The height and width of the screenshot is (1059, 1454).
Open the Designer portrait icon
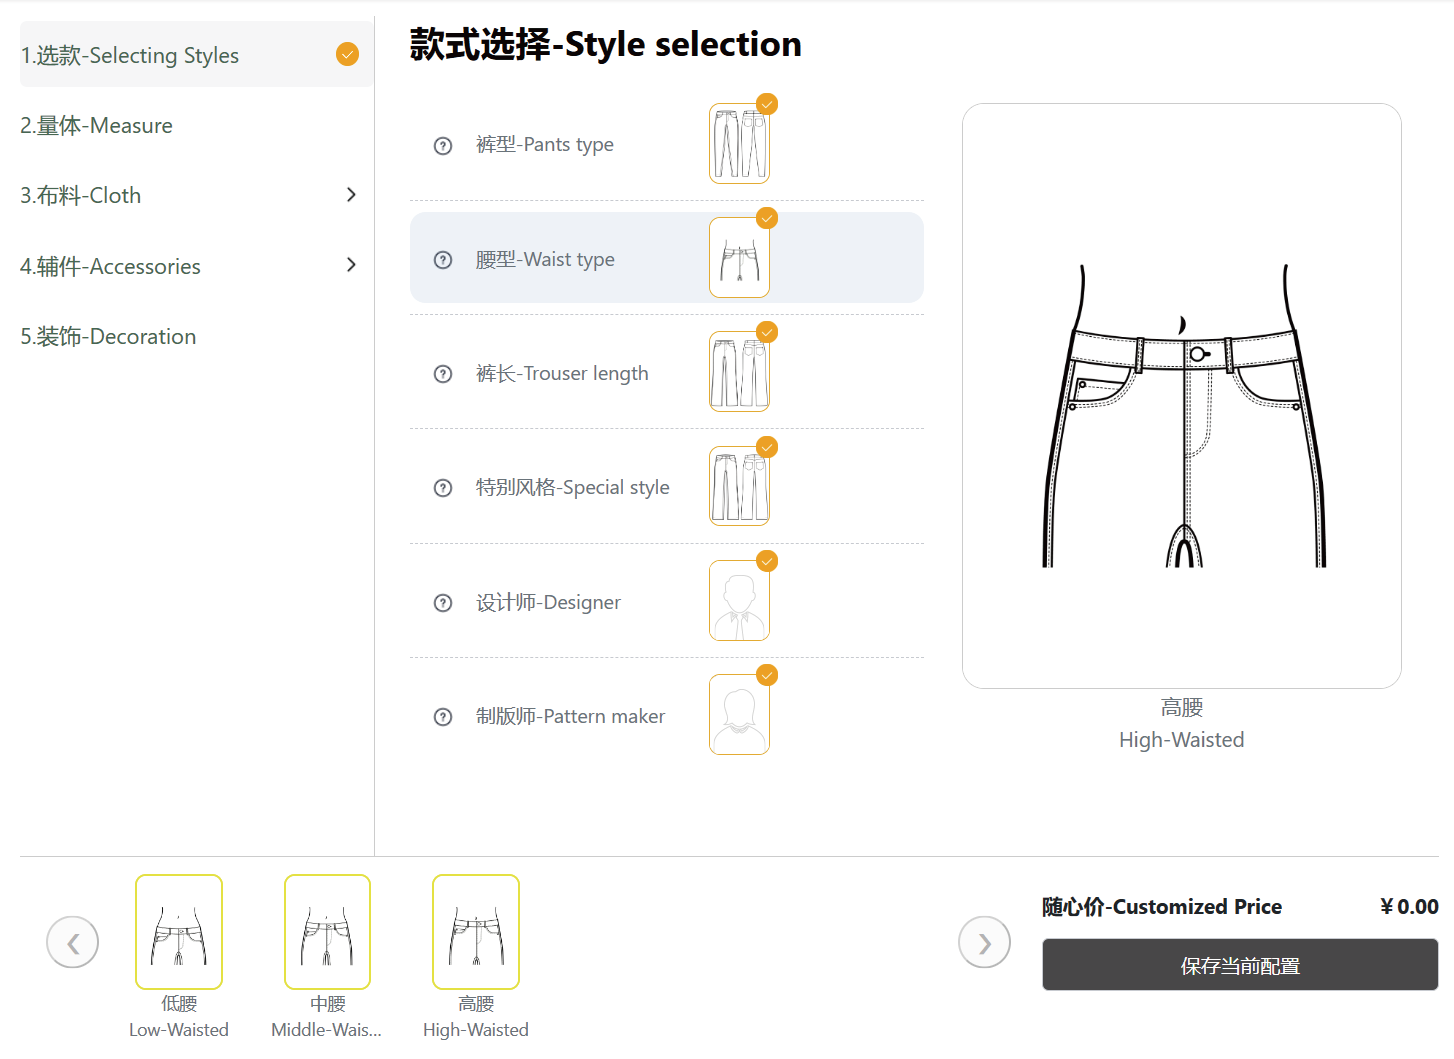tap(739, 600)
